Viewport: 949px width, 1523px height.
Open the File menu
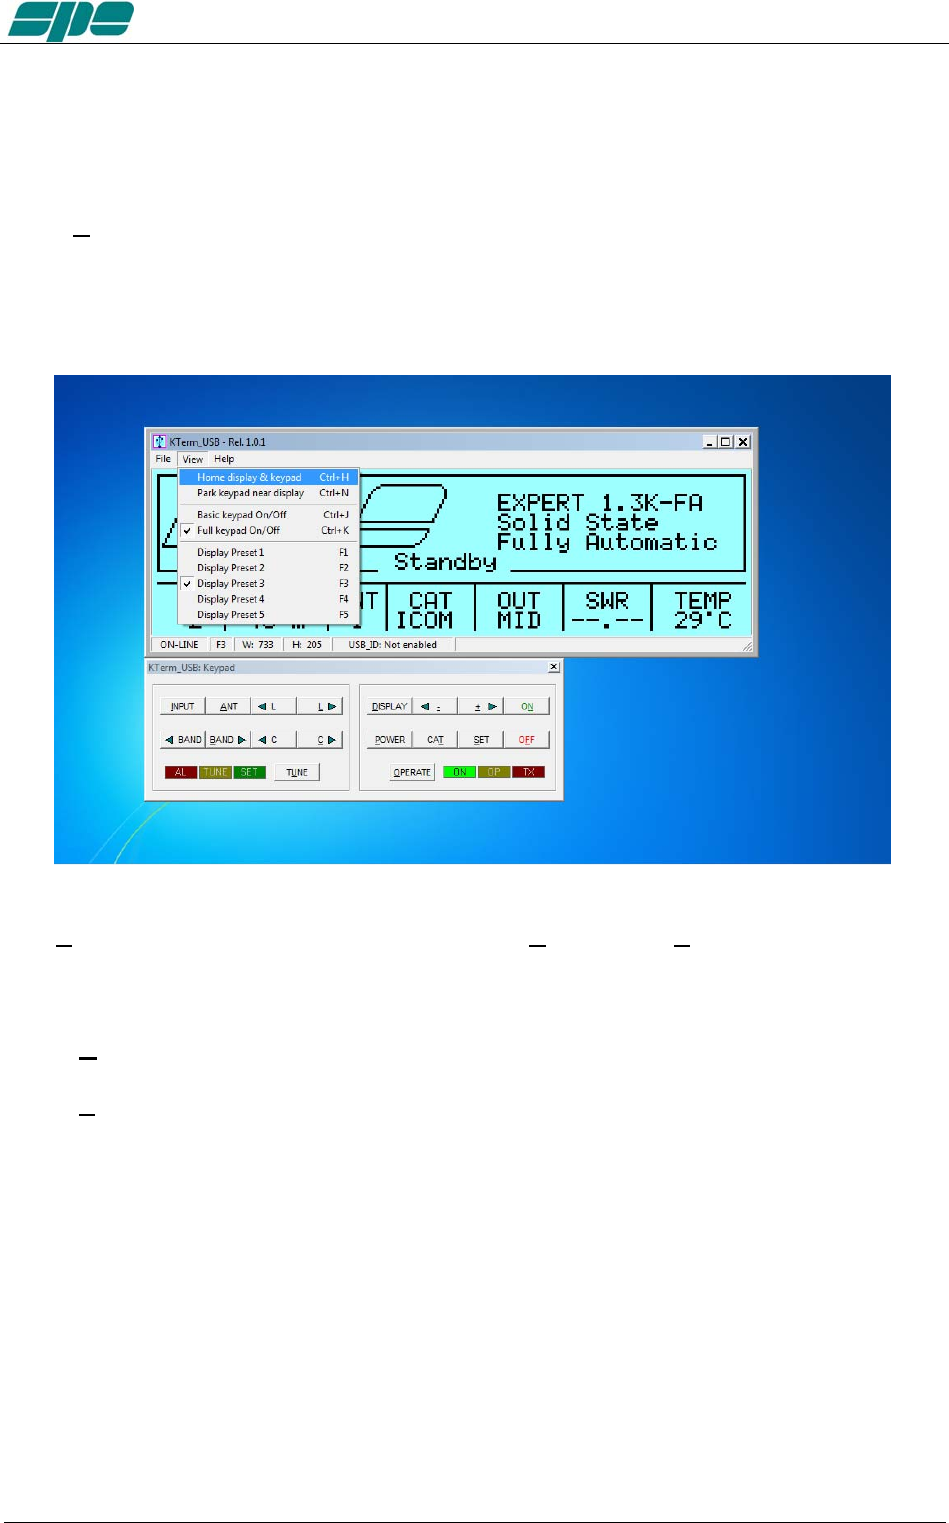163,459
